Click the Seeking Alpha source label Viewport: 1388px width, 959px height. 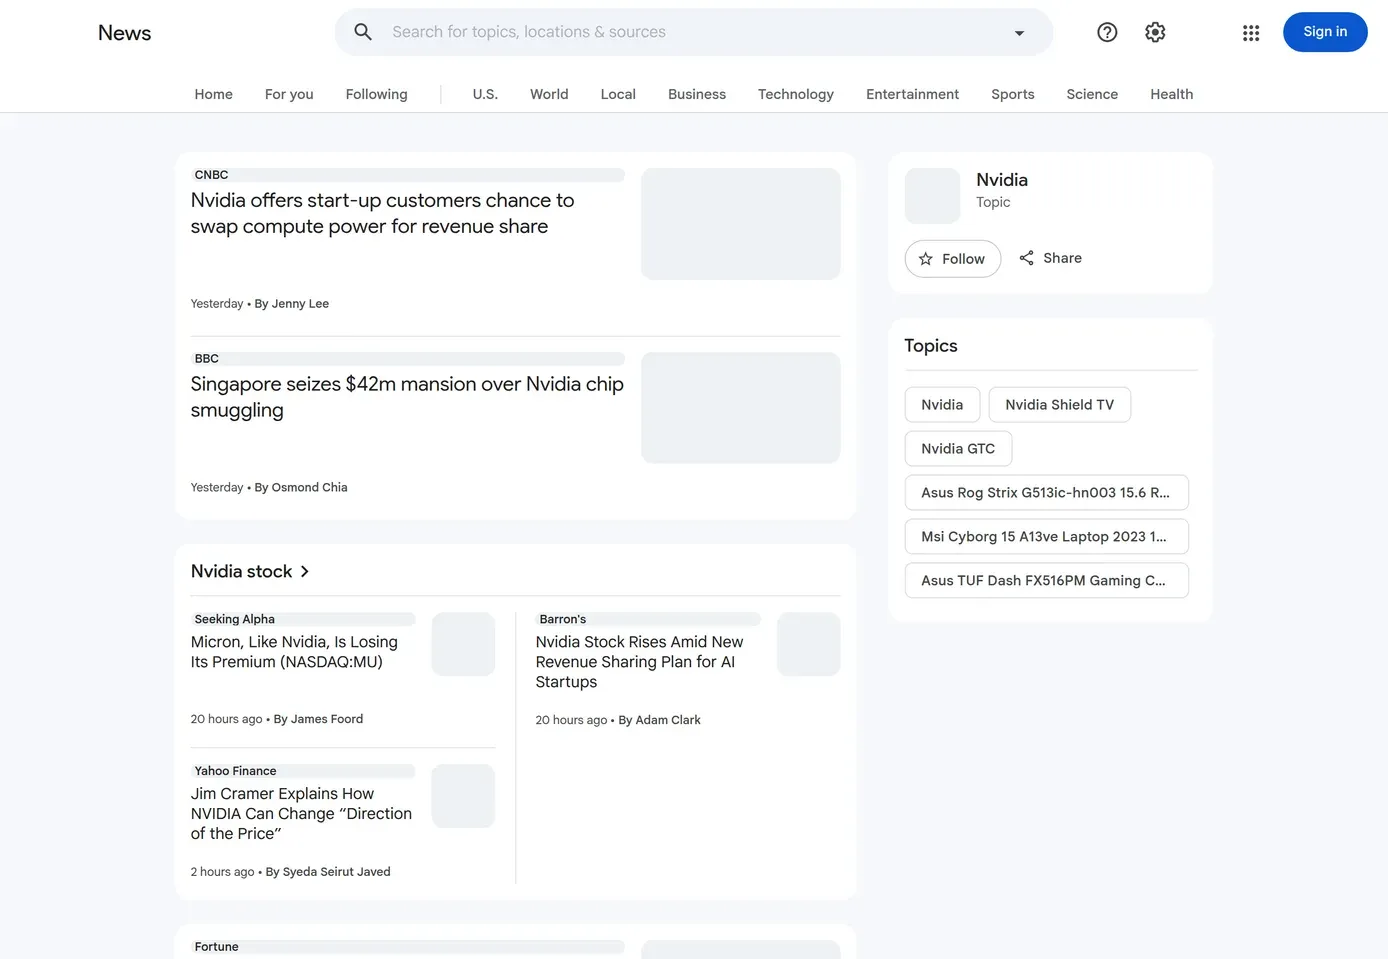[x=234, y=620]
